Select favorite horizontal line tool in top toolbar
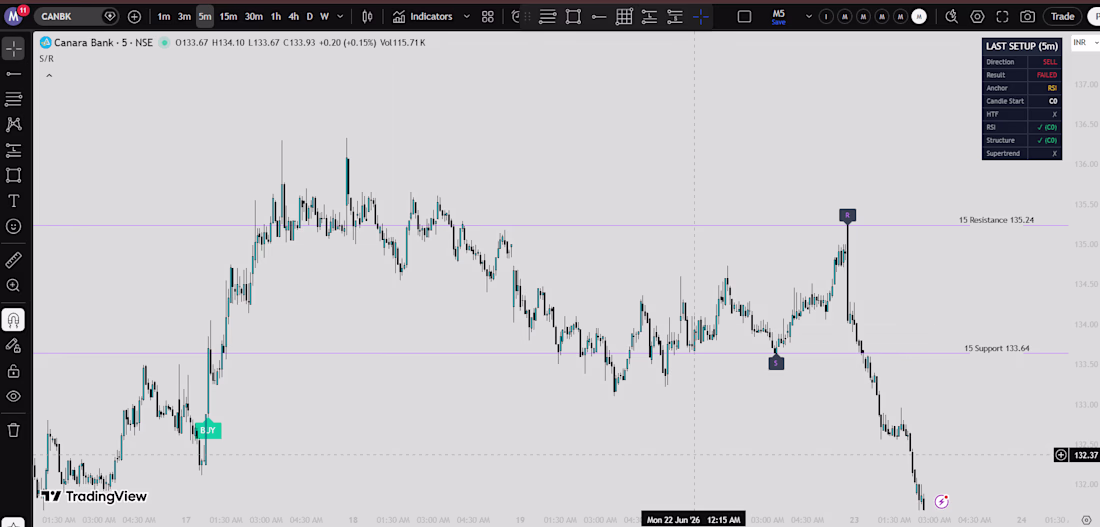 [598, 16]
